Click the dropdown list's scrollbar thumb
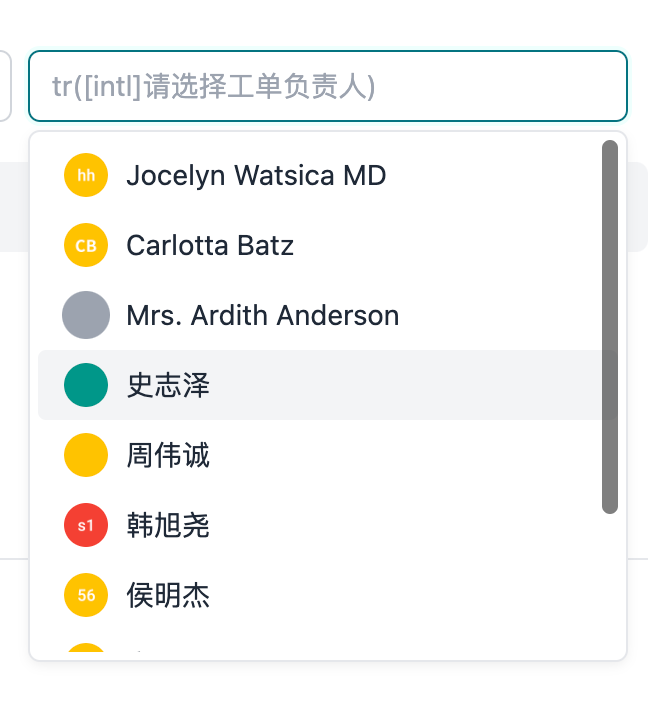This screenshot has width=666, height=710. click(x=610, y=326)
